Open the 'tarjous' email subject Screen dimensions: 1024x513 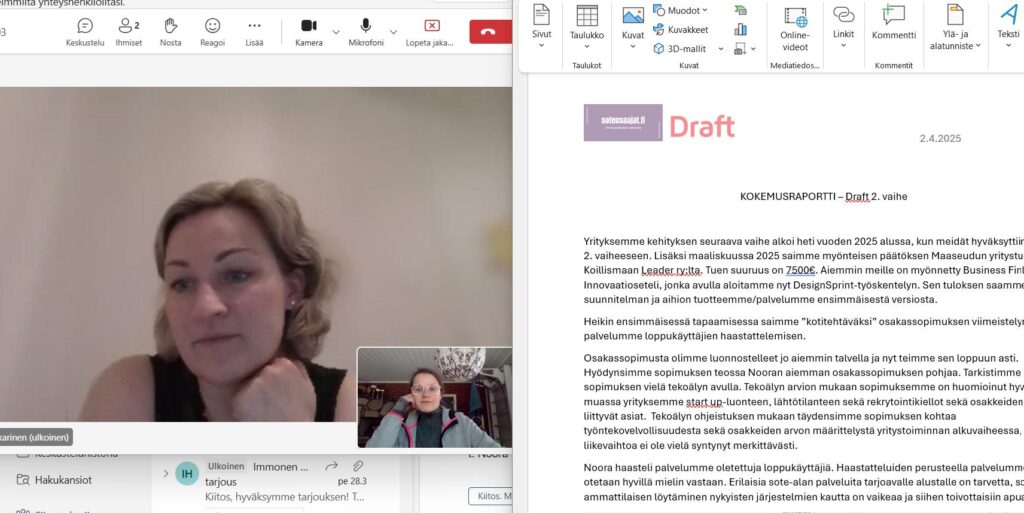pyautogui.click(x=221, y=482)
